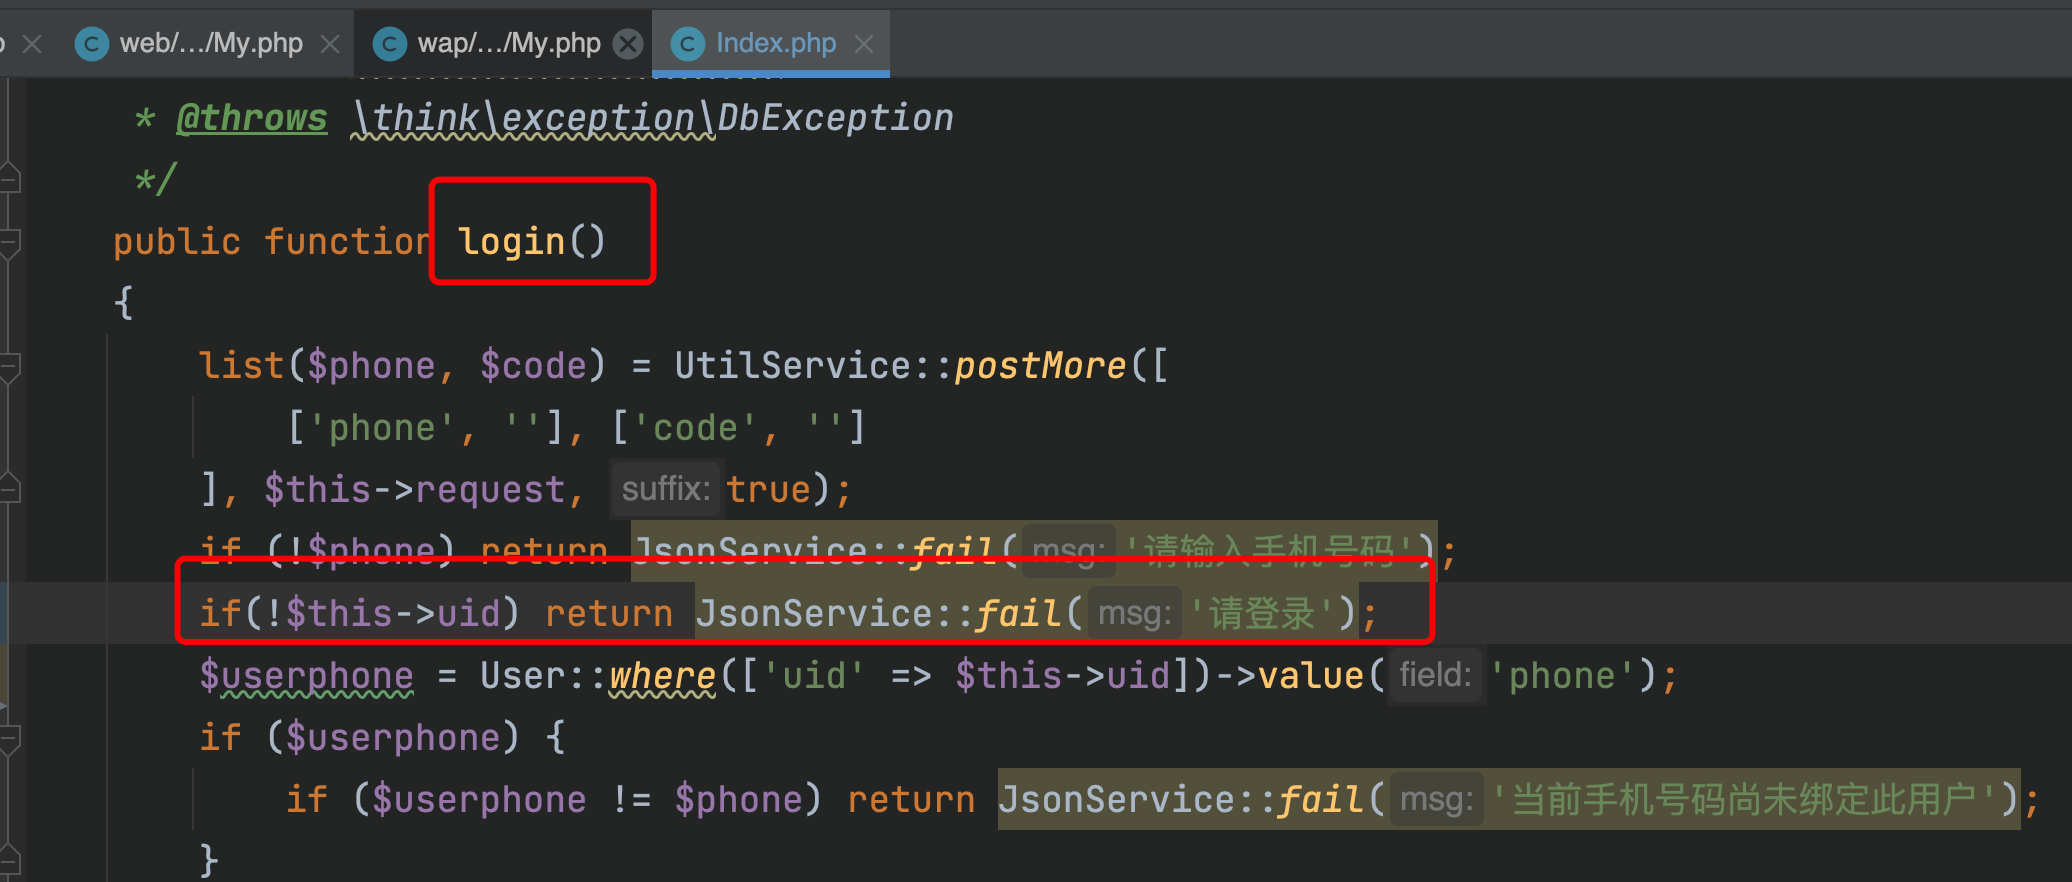Click the 'true' value after suffix hint
Screen dimensions: 2072x882
click(x=768, y=490)
